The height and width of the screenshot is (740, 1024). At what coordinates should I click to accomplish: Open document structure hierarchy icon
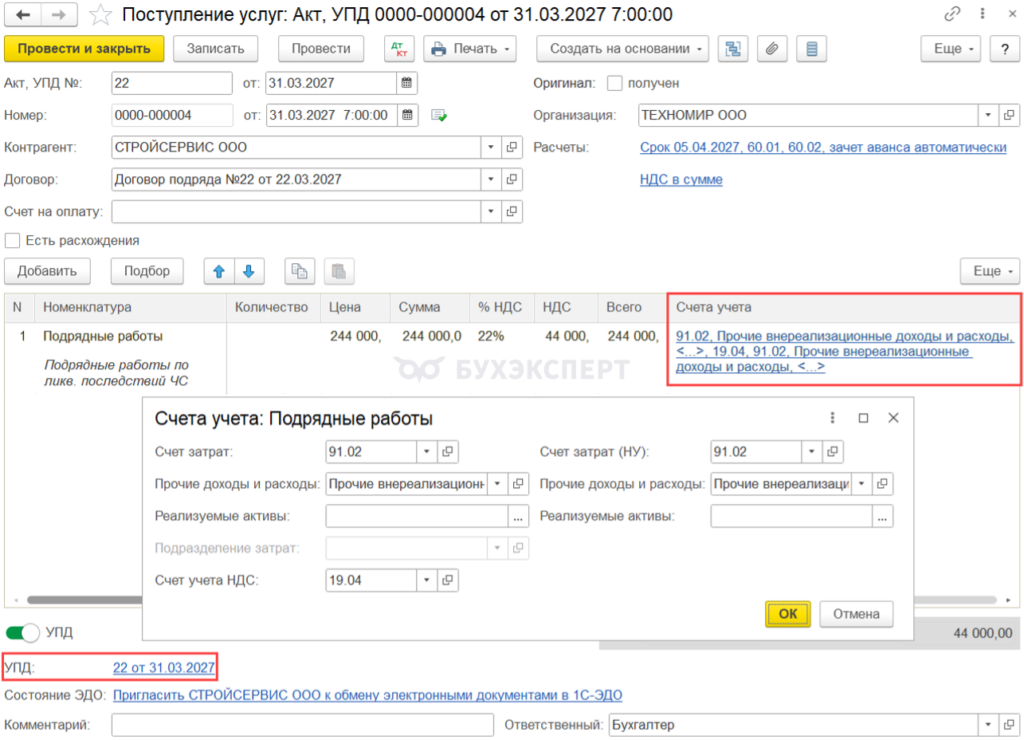(733, 49)
